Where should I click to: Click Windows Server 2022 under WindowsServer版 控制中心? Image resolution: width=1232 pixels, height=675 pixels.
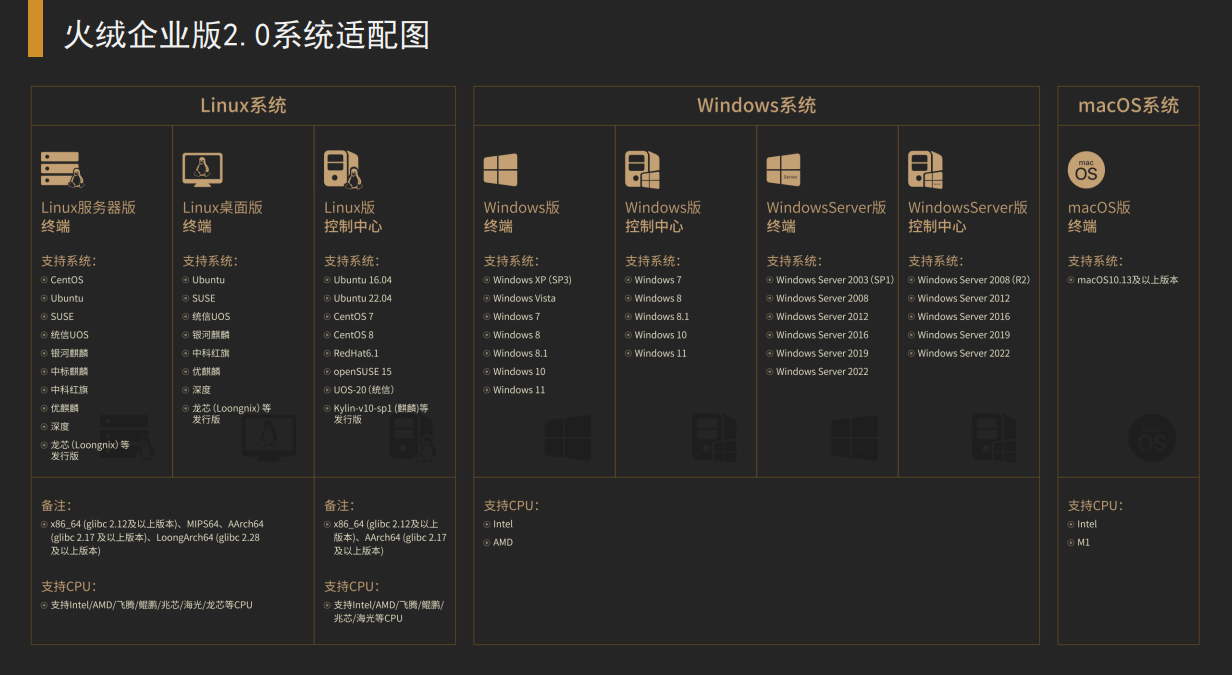pos(964,353)
